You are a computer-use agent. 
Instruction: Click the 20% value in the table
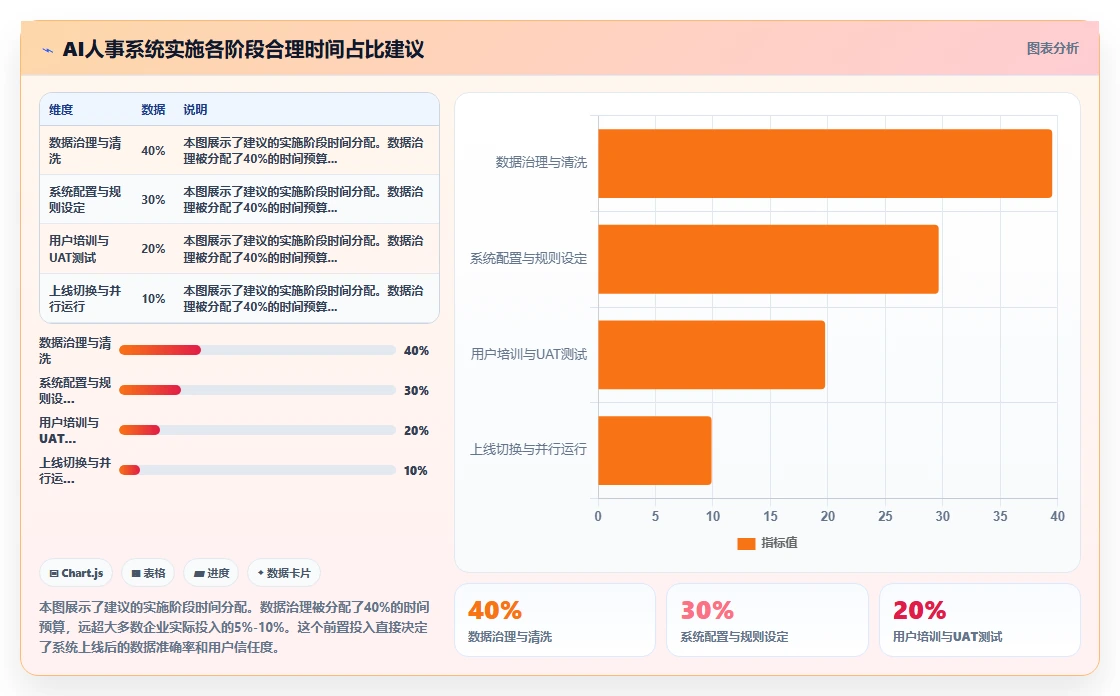(153, 249)
